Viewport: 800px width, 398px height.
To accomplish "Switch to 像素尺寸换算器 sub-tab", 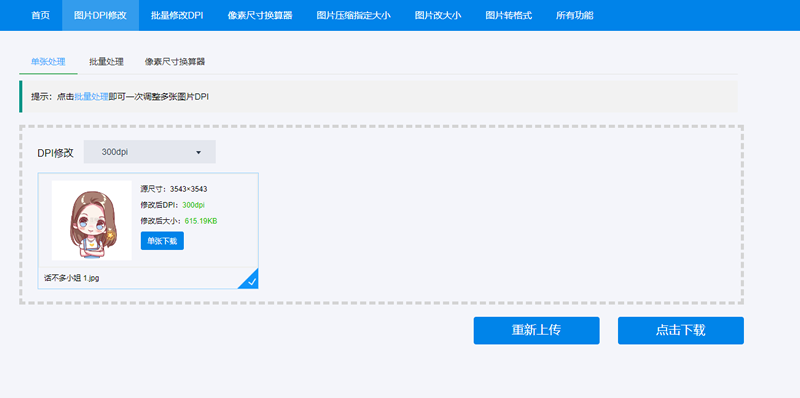I will 174,62.
